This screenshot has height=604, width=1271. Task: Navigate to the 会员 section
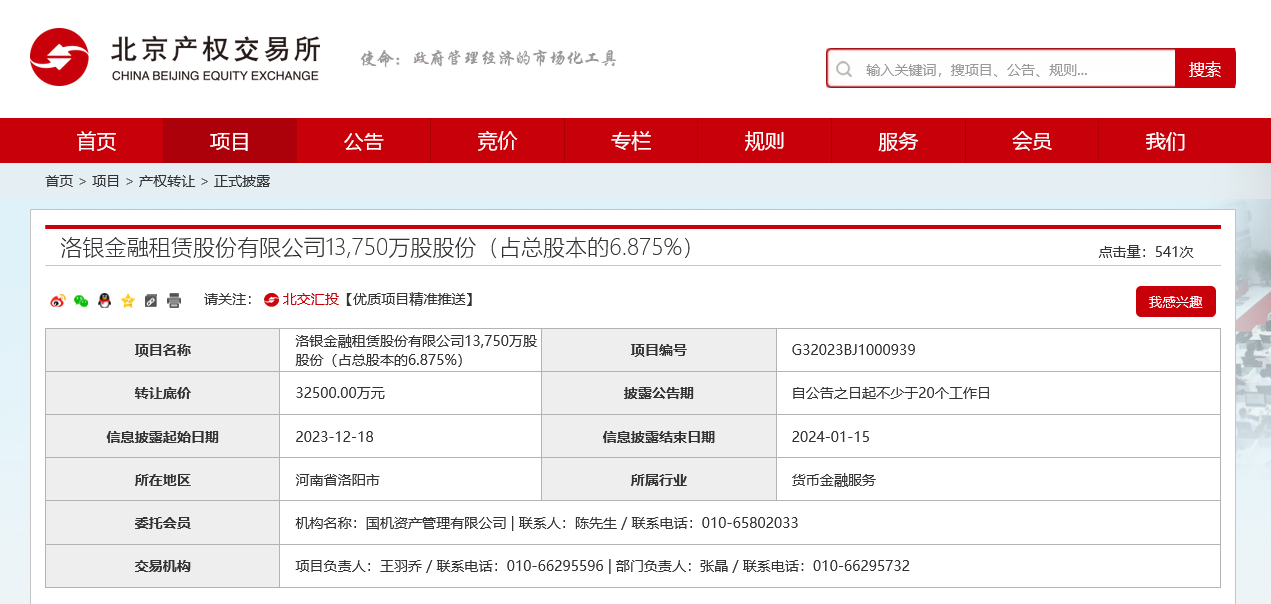tap(1031, 141)
